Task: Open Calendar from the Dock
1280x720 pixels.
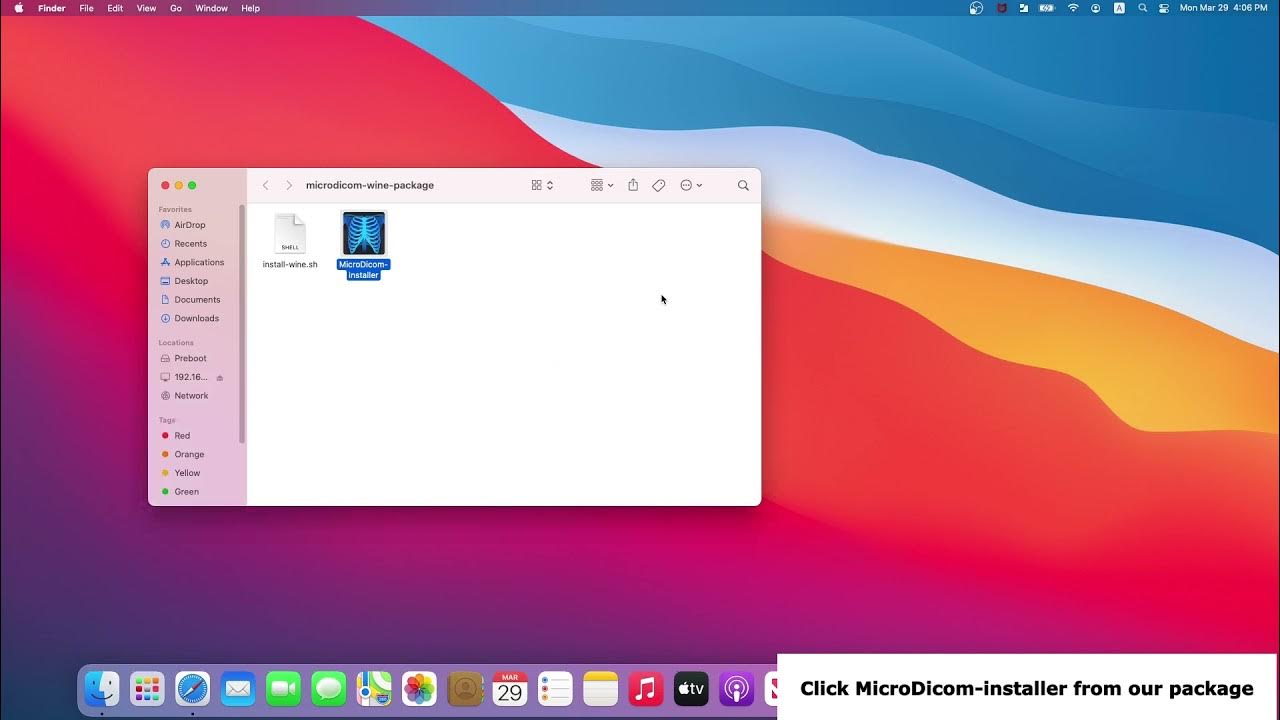Action: 510,688
